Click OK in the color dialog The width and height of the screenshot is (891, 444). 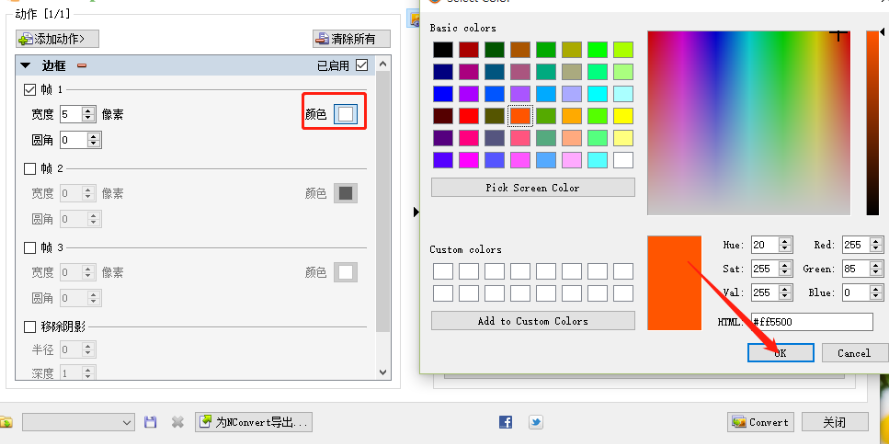(780, 353)
